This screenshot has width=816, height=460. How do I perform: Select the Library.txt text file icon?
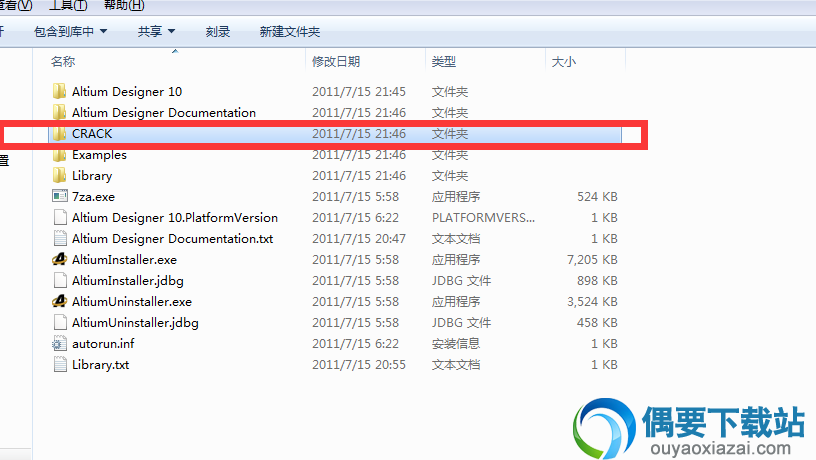pos(60,364)
